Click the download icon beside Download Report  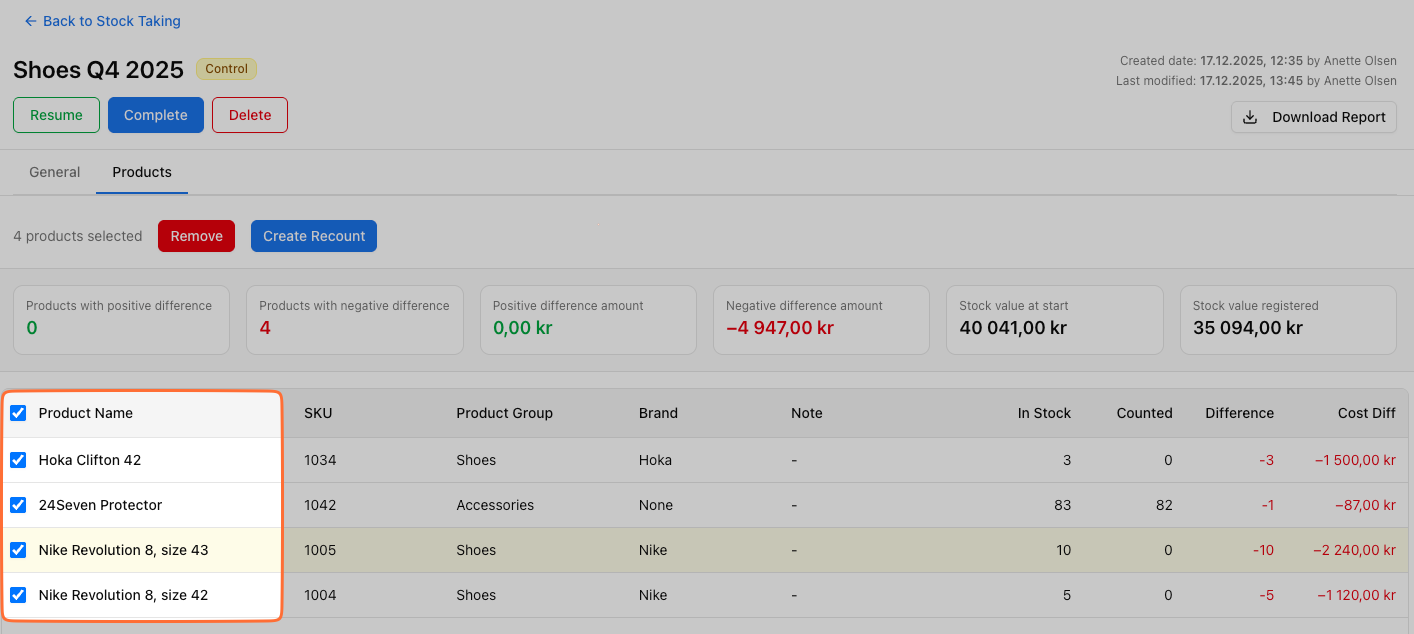point(1250,117)
